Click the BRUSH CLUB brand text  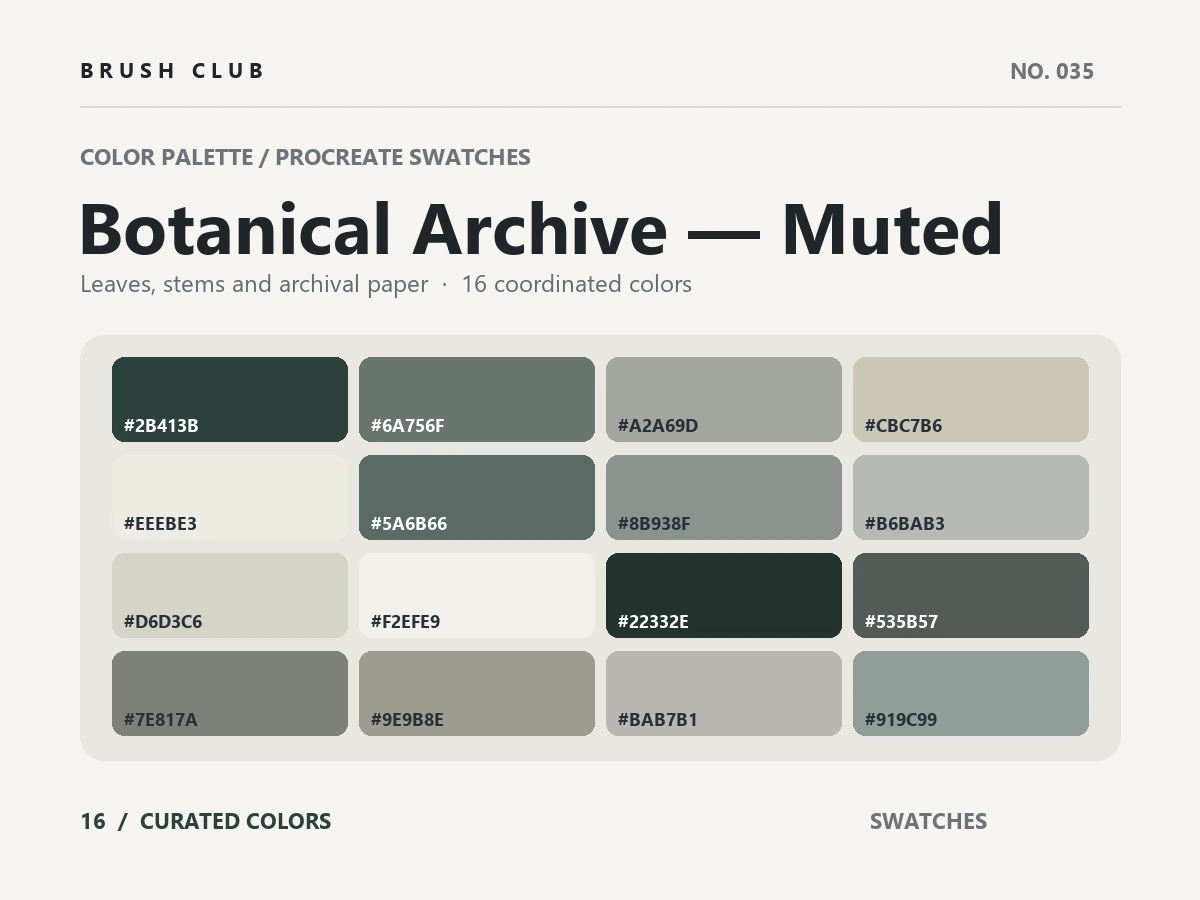[x=172, y=71]
